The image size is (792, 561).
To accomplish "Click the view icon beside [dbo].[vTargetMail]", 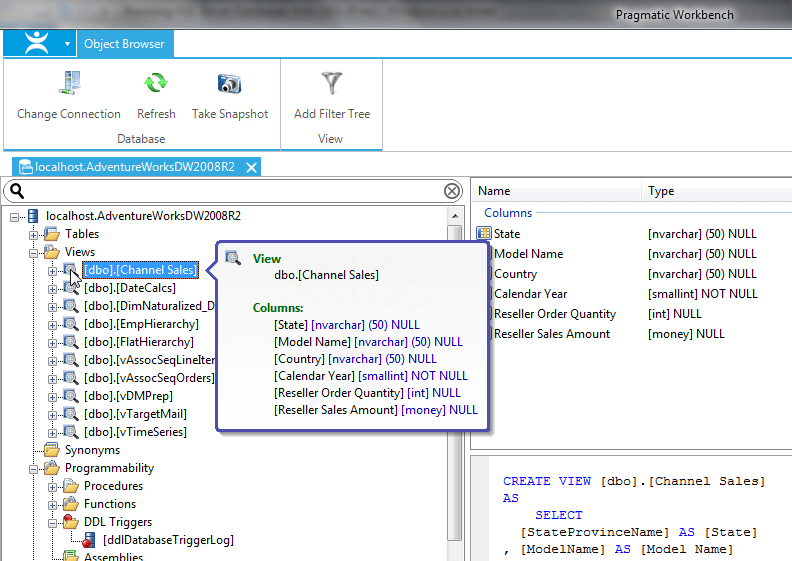I will pyautogui.click(x=71, y=414).
